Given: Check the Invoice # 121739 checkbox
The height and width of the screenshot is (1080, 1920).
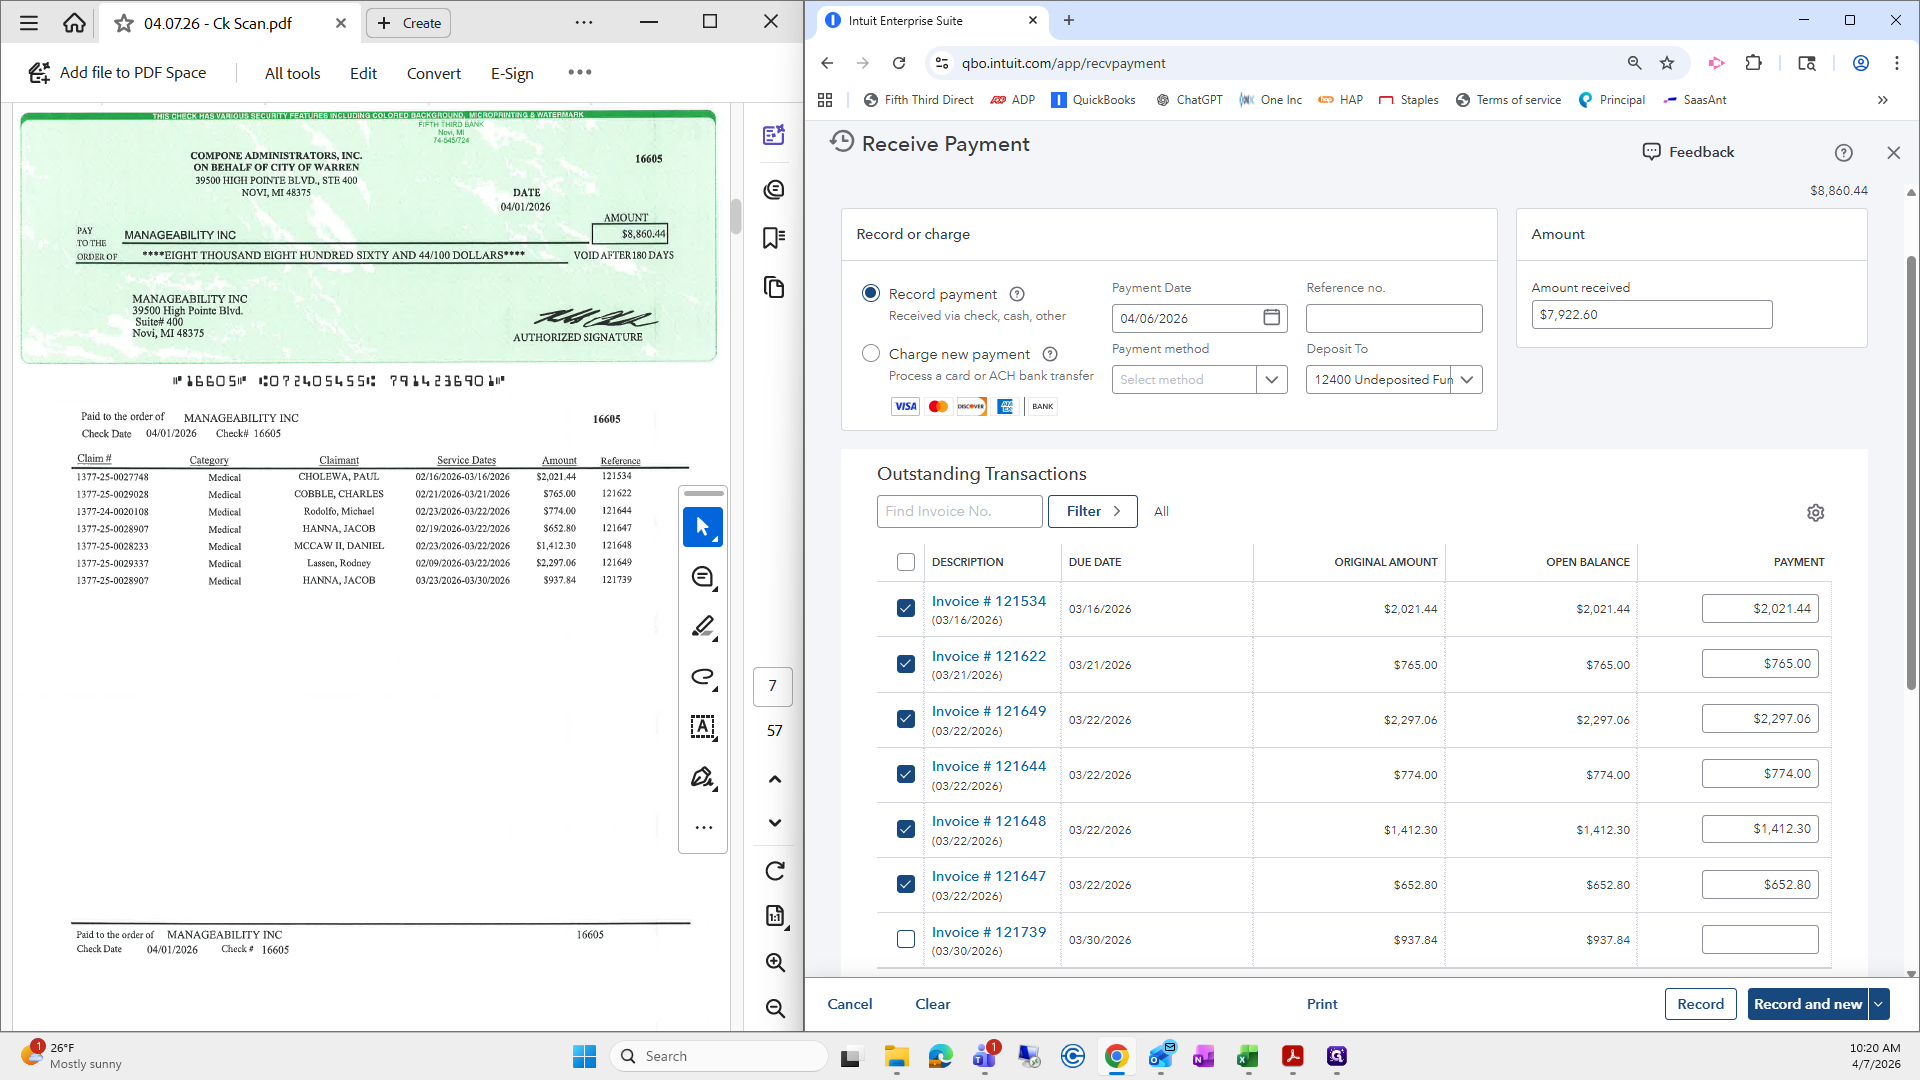Looking at the screenshot, I should [906, 939].
